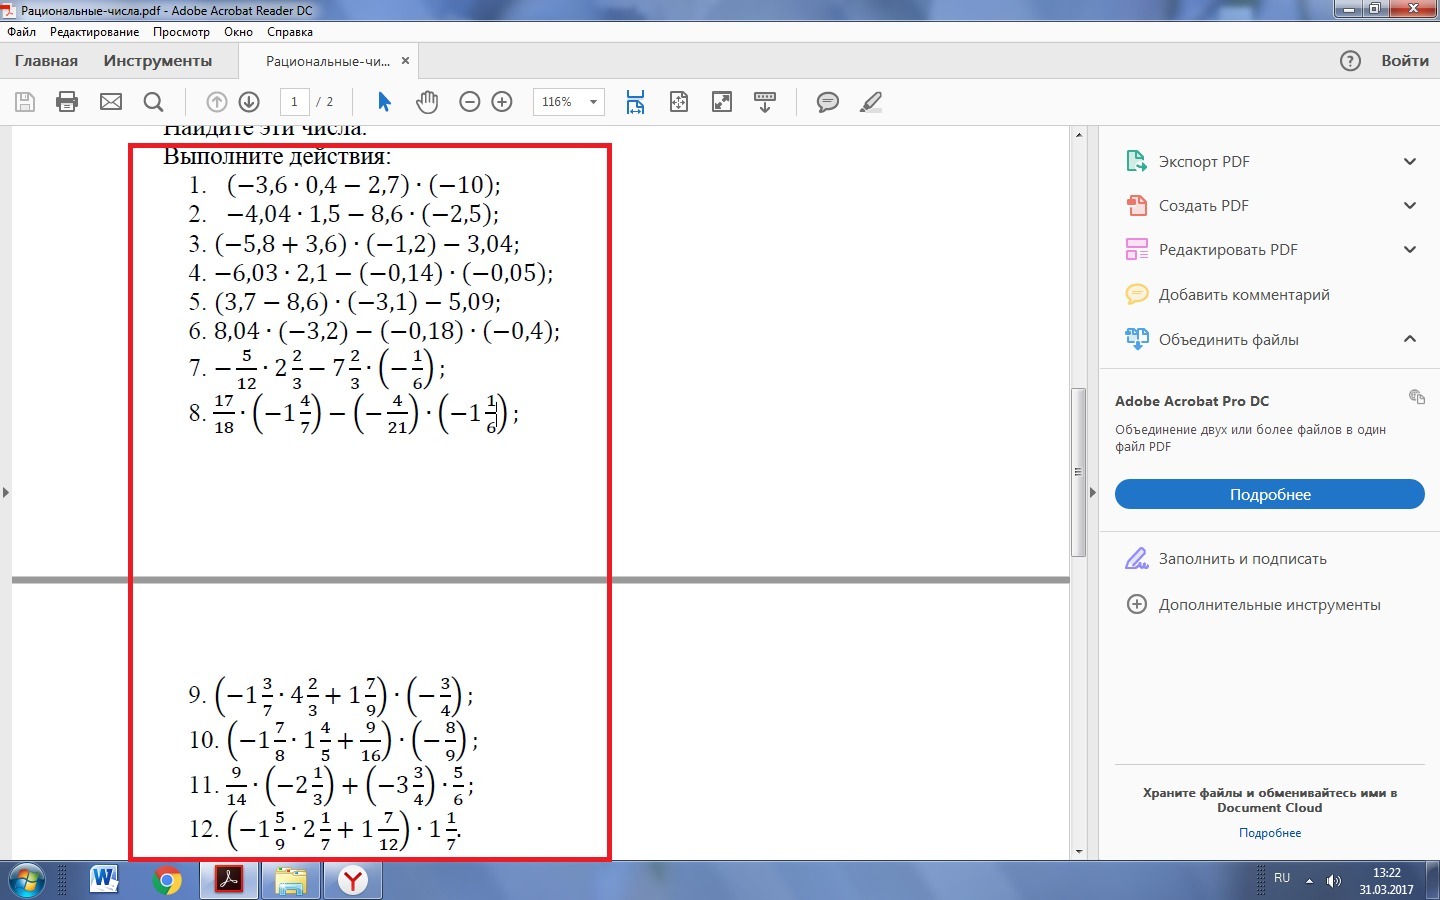
Task: Open Google Chrome from the taskbar
Action: (x=167, y=880)
